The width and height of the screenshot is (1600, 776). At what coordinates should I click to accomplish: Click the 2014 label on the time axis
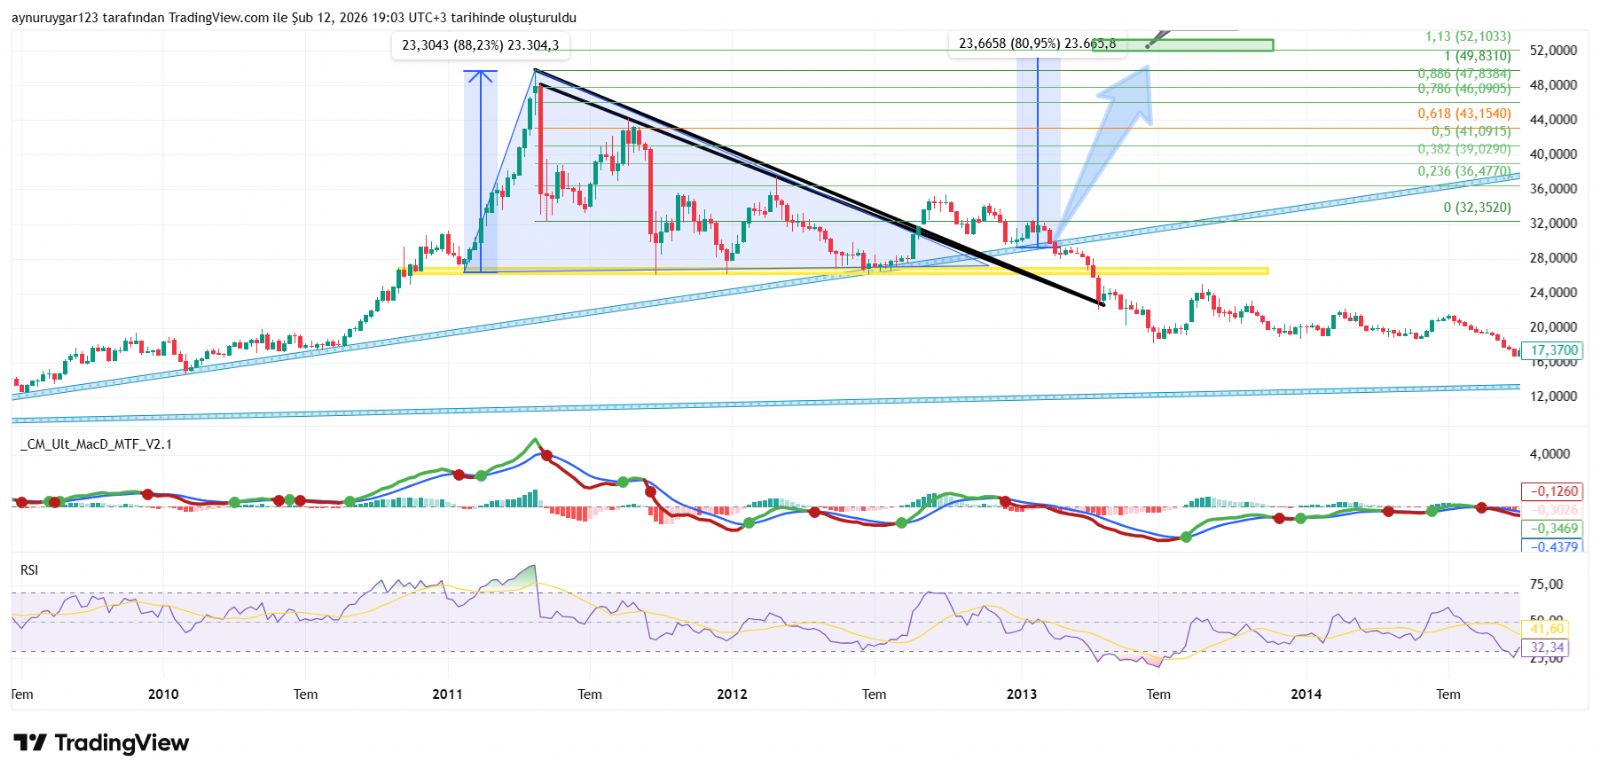click(1305, 694)
